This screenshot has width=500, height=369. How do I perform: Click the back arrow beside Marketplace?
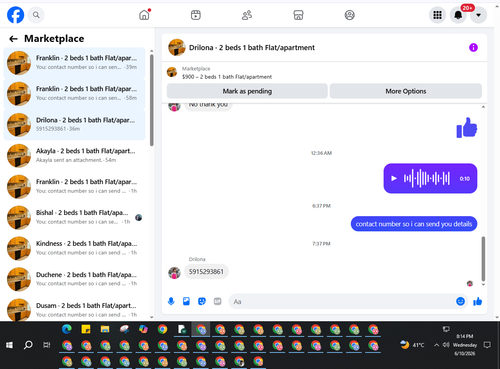coord(13,39)
